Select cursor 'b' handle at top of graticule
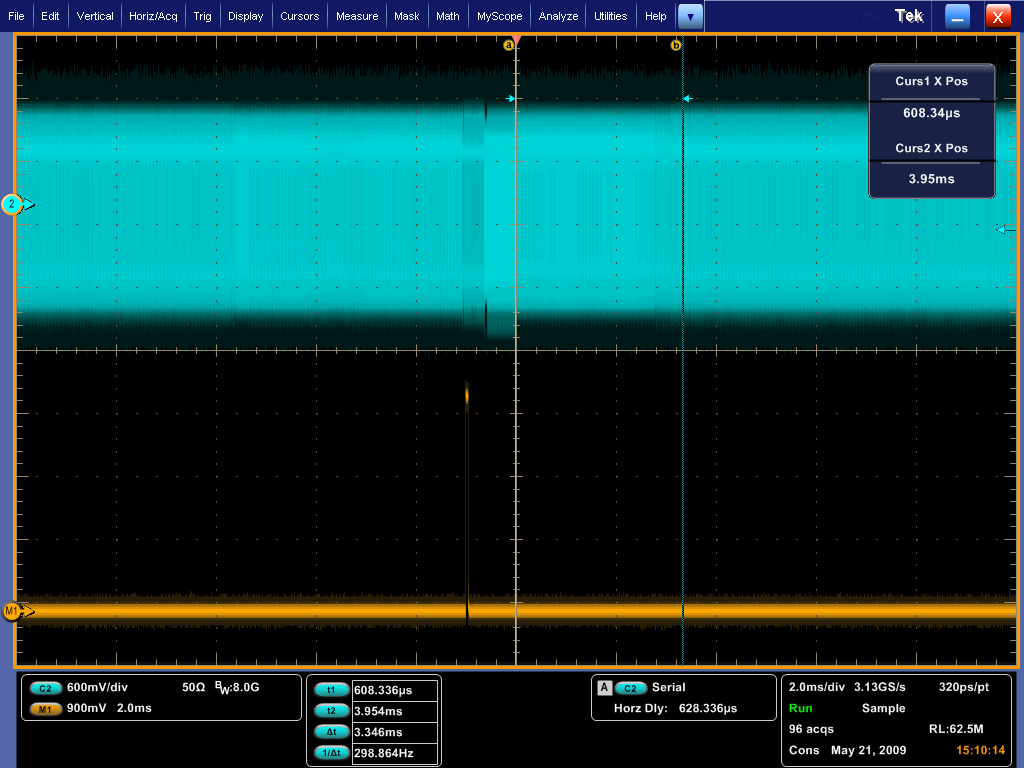 point(675,45)
